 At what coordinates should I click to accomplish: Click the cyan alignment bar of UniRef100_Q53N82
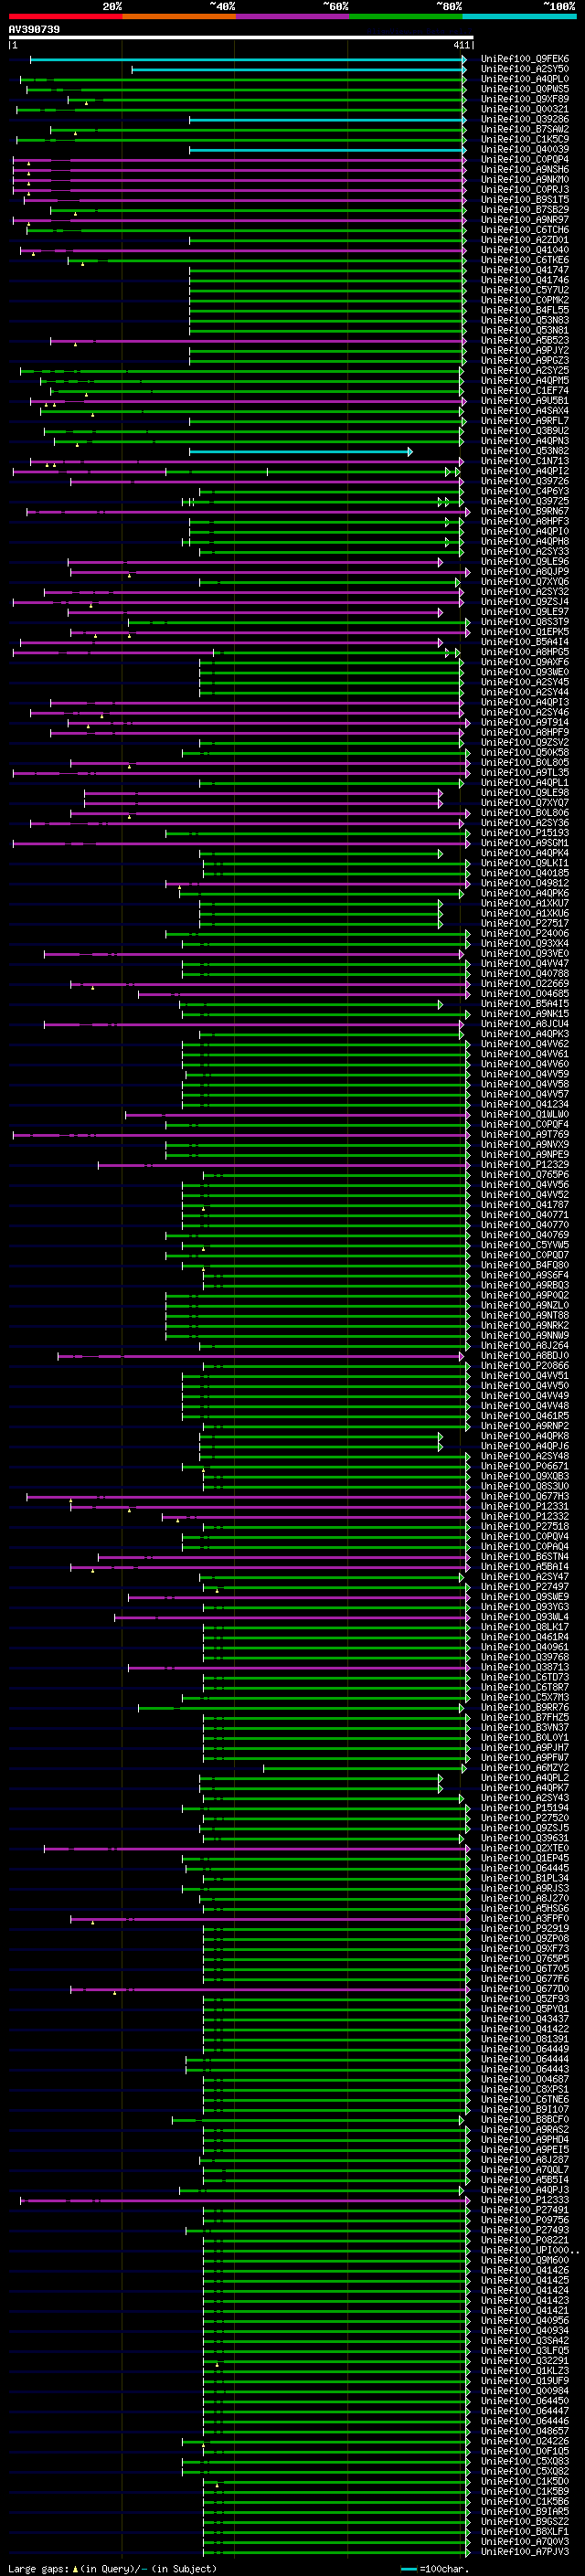300,452
